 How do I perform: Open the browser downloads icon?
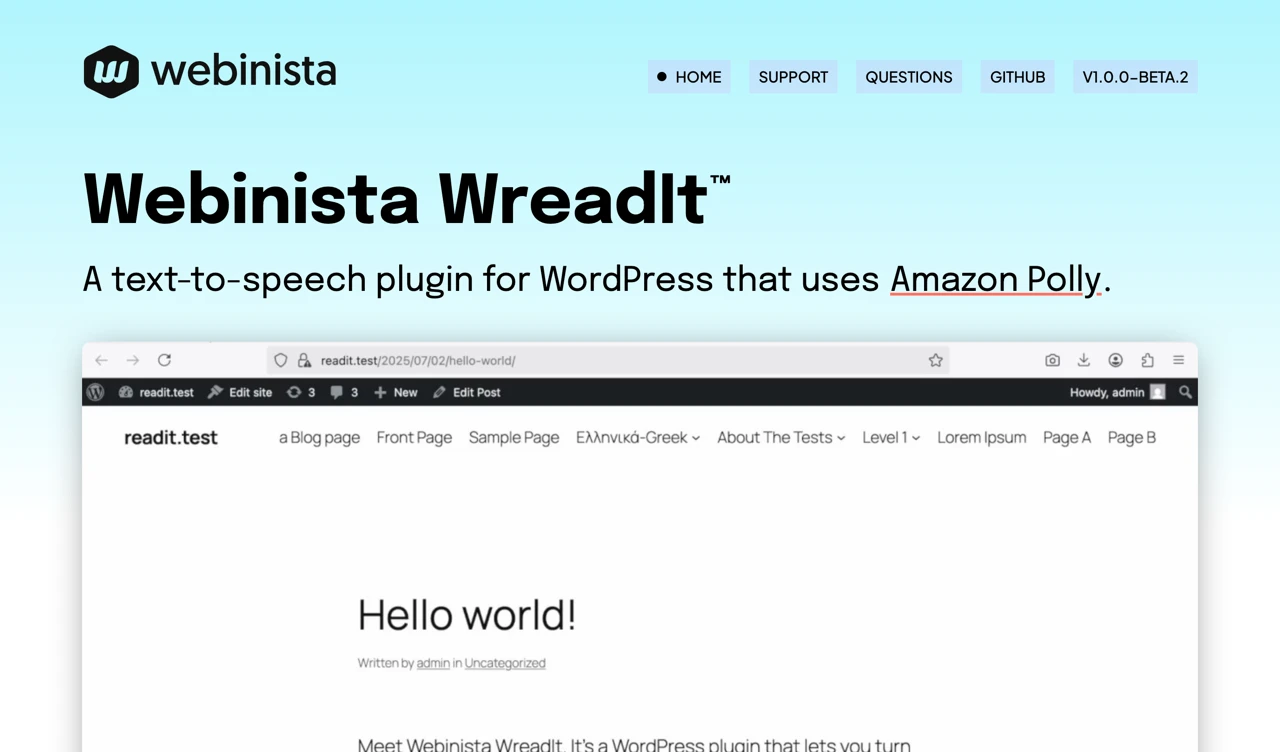(1083, 360)
